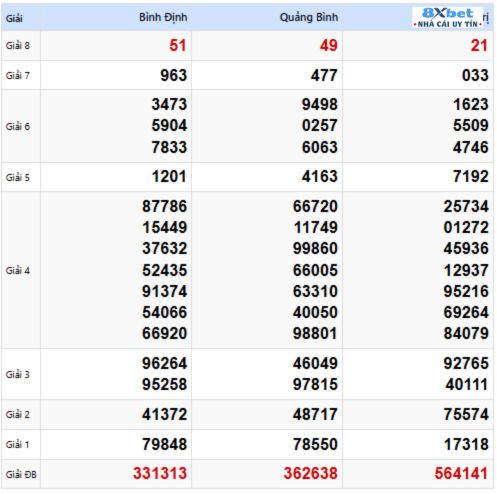This screenshot has height=494, width=497.
Task: Select Giải 4 row label
Action: (18, 270)
